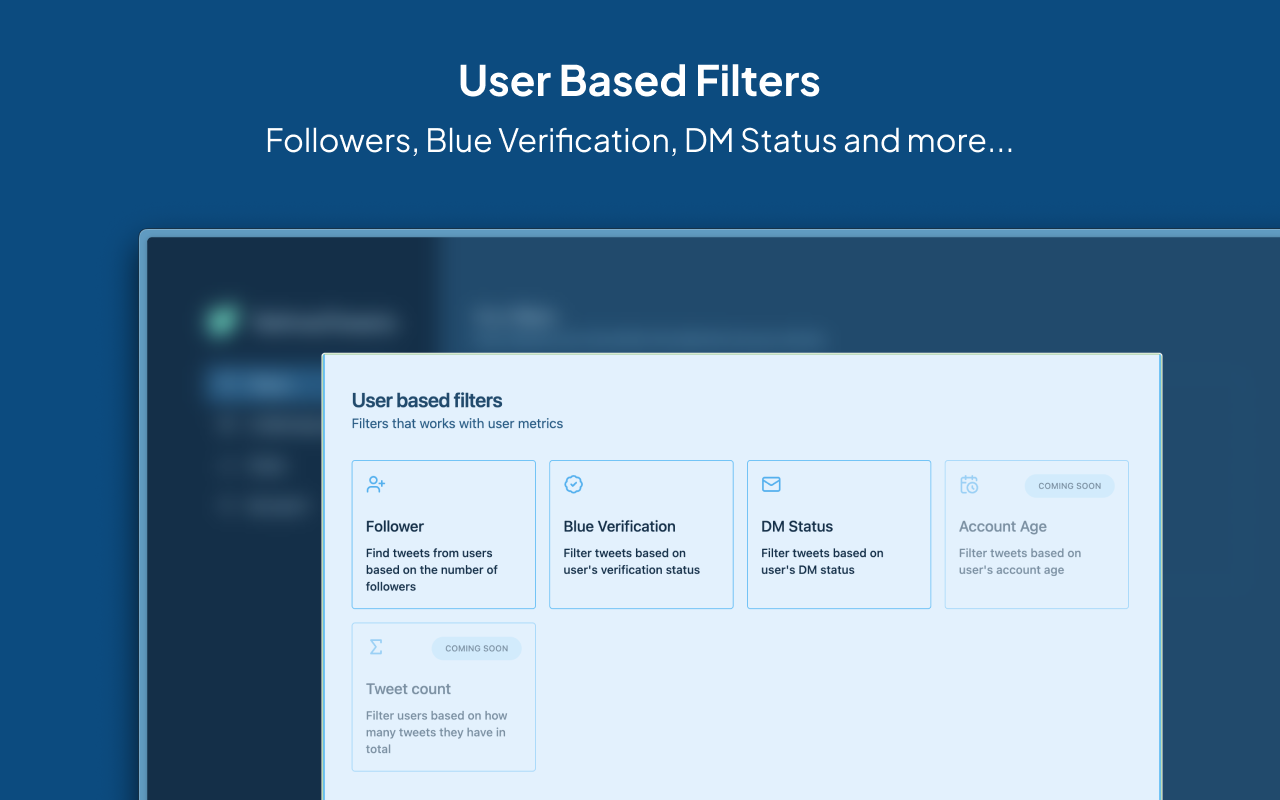Click the add-follower person icon on Follower card

coord(375,484)
